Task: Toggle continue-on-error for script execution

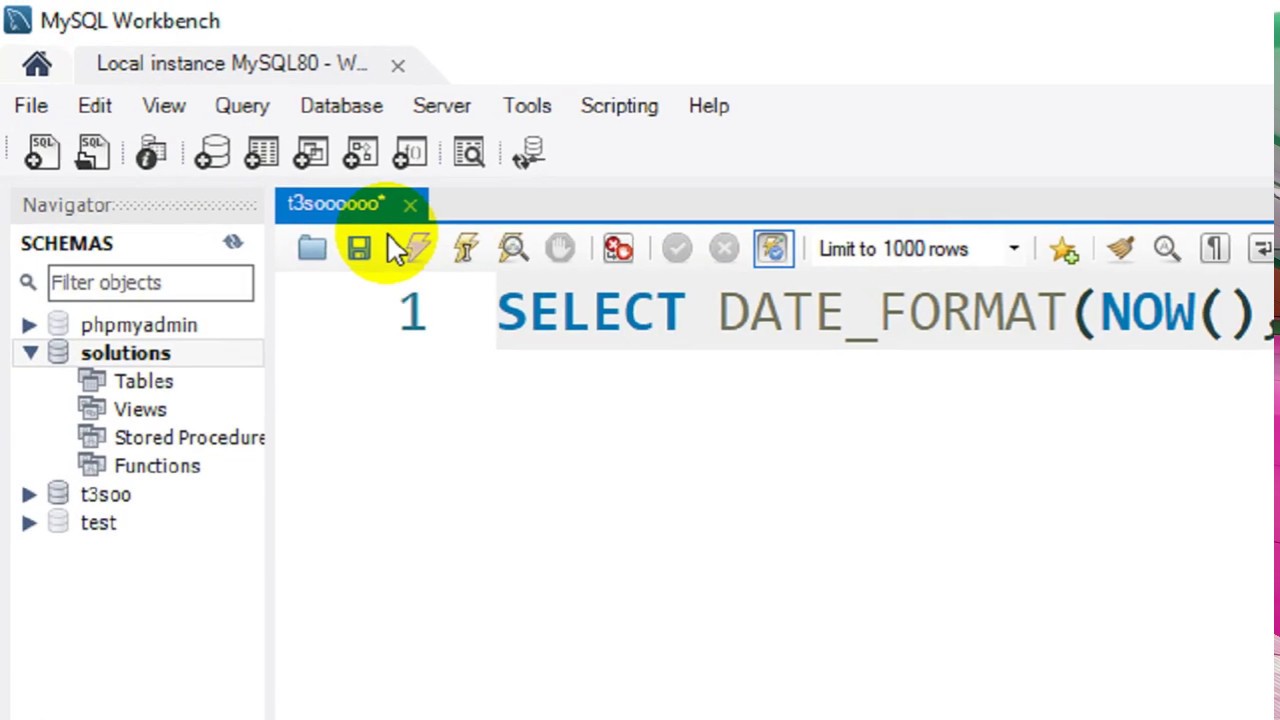Action: pos(618,248)
